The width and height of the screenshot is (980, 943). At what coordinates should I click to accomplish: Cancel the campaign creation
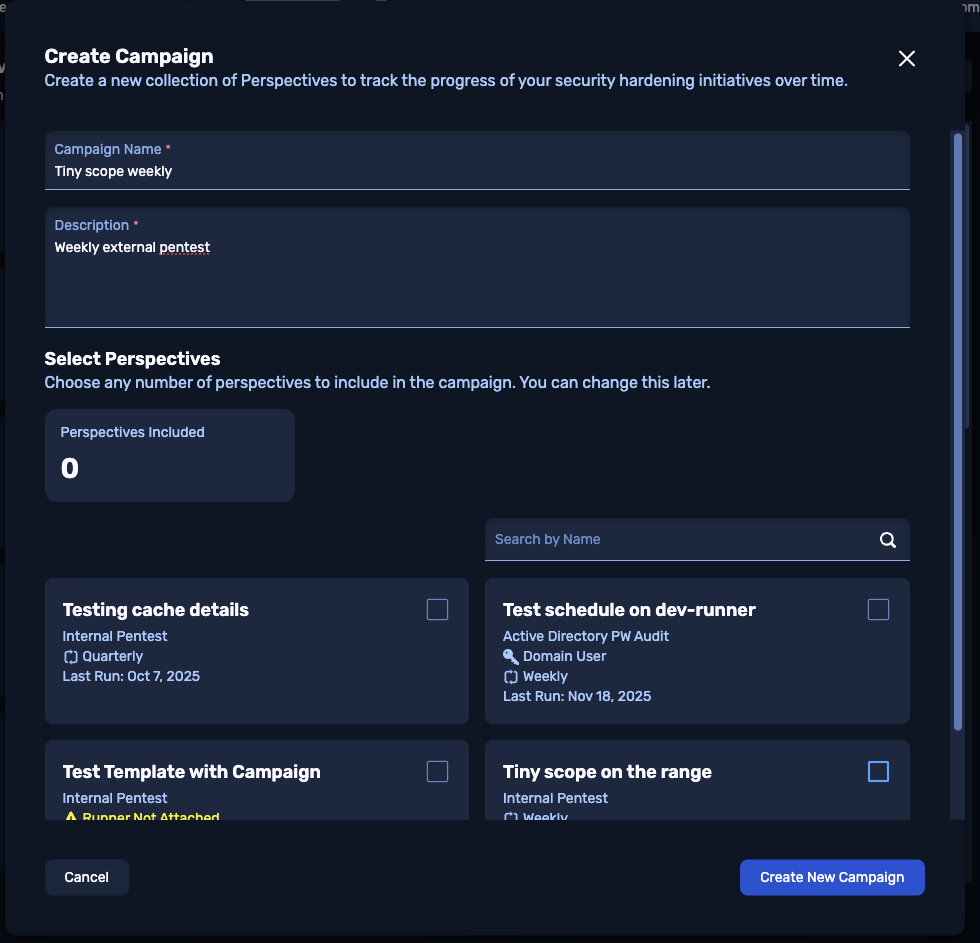(x=87, y=877)
